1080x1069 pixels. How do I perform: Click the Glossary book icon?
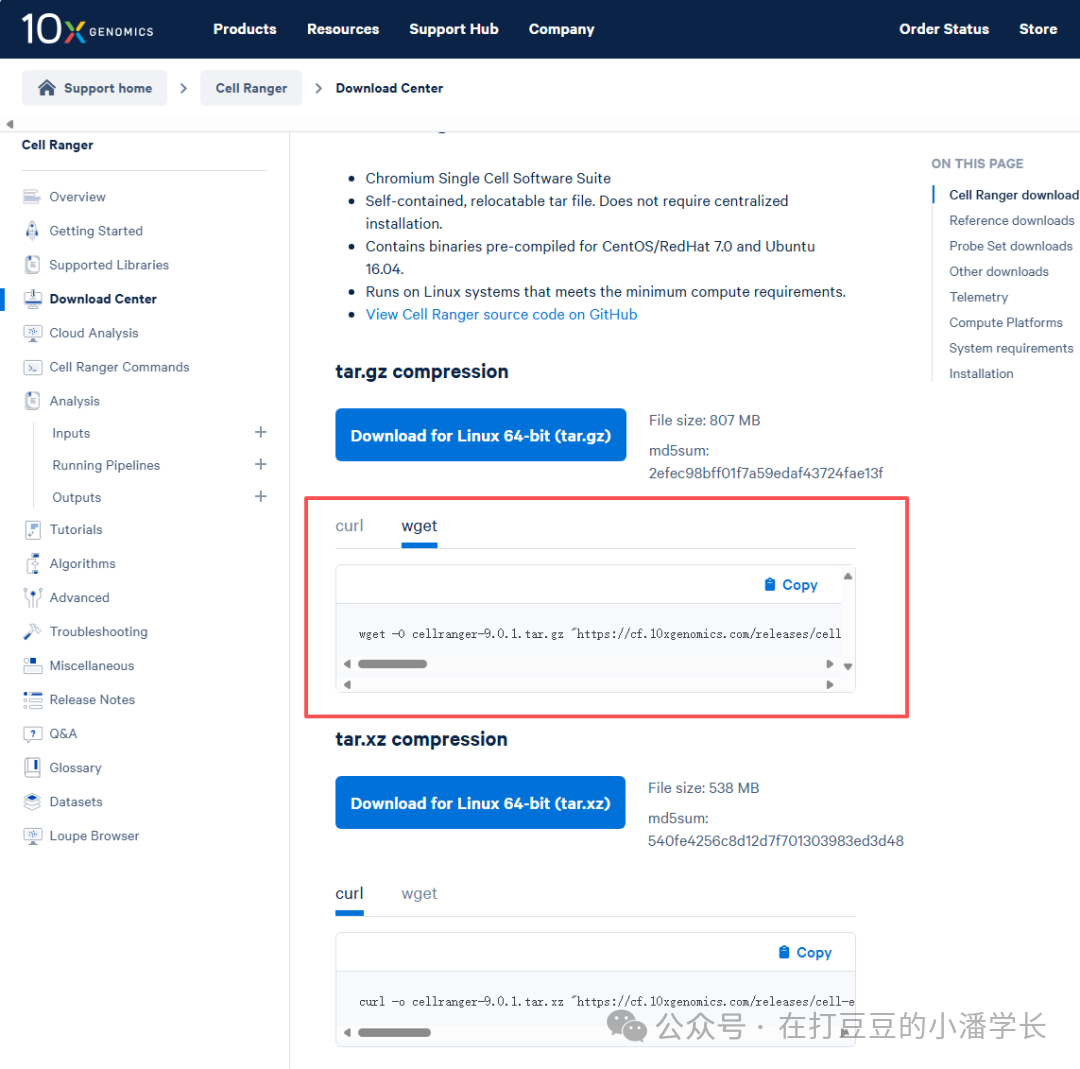[x=32, y=767]
